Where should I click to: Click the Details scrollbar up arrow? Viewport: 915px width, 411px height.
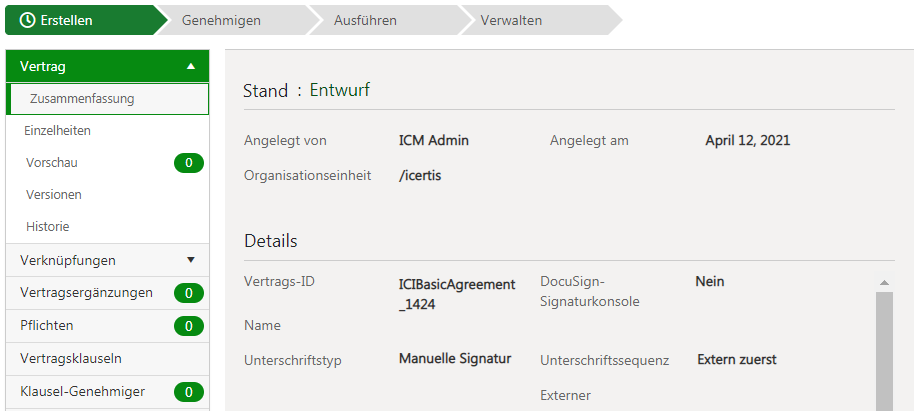tap(883, 283)
